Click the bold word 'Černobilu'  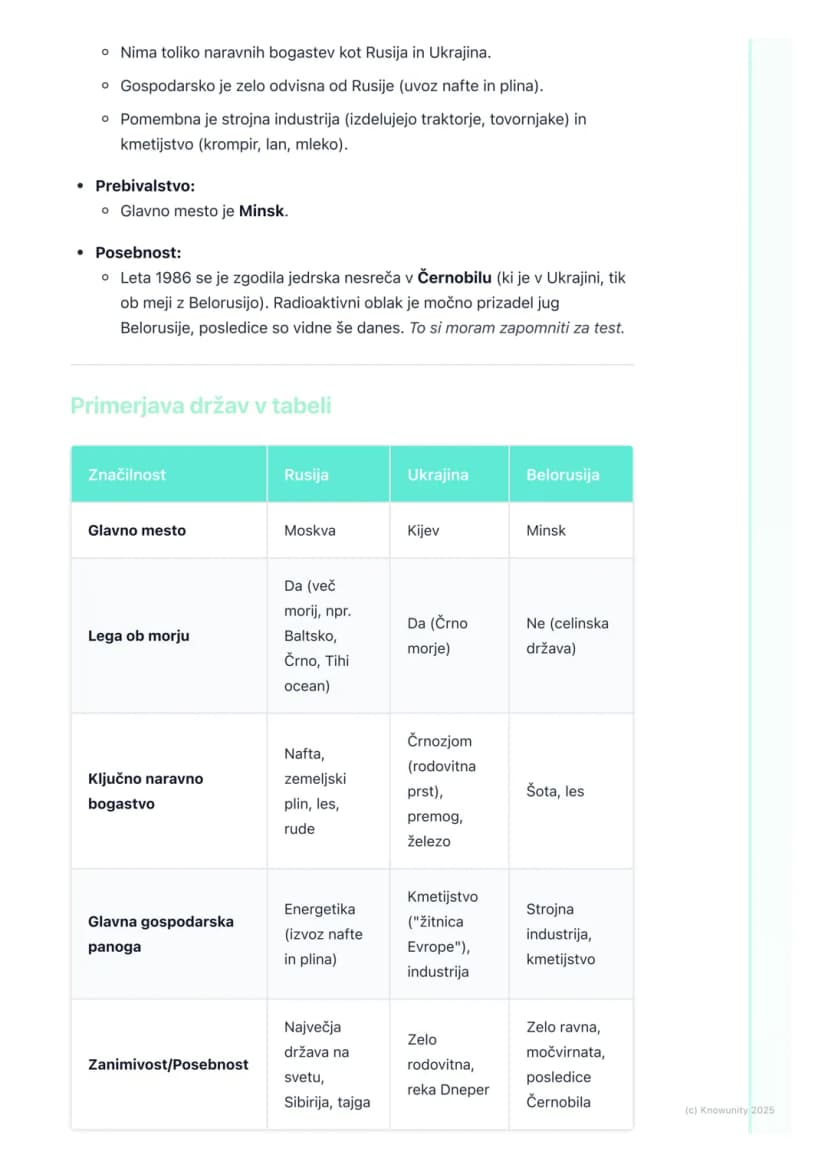(x=454, y=278)
